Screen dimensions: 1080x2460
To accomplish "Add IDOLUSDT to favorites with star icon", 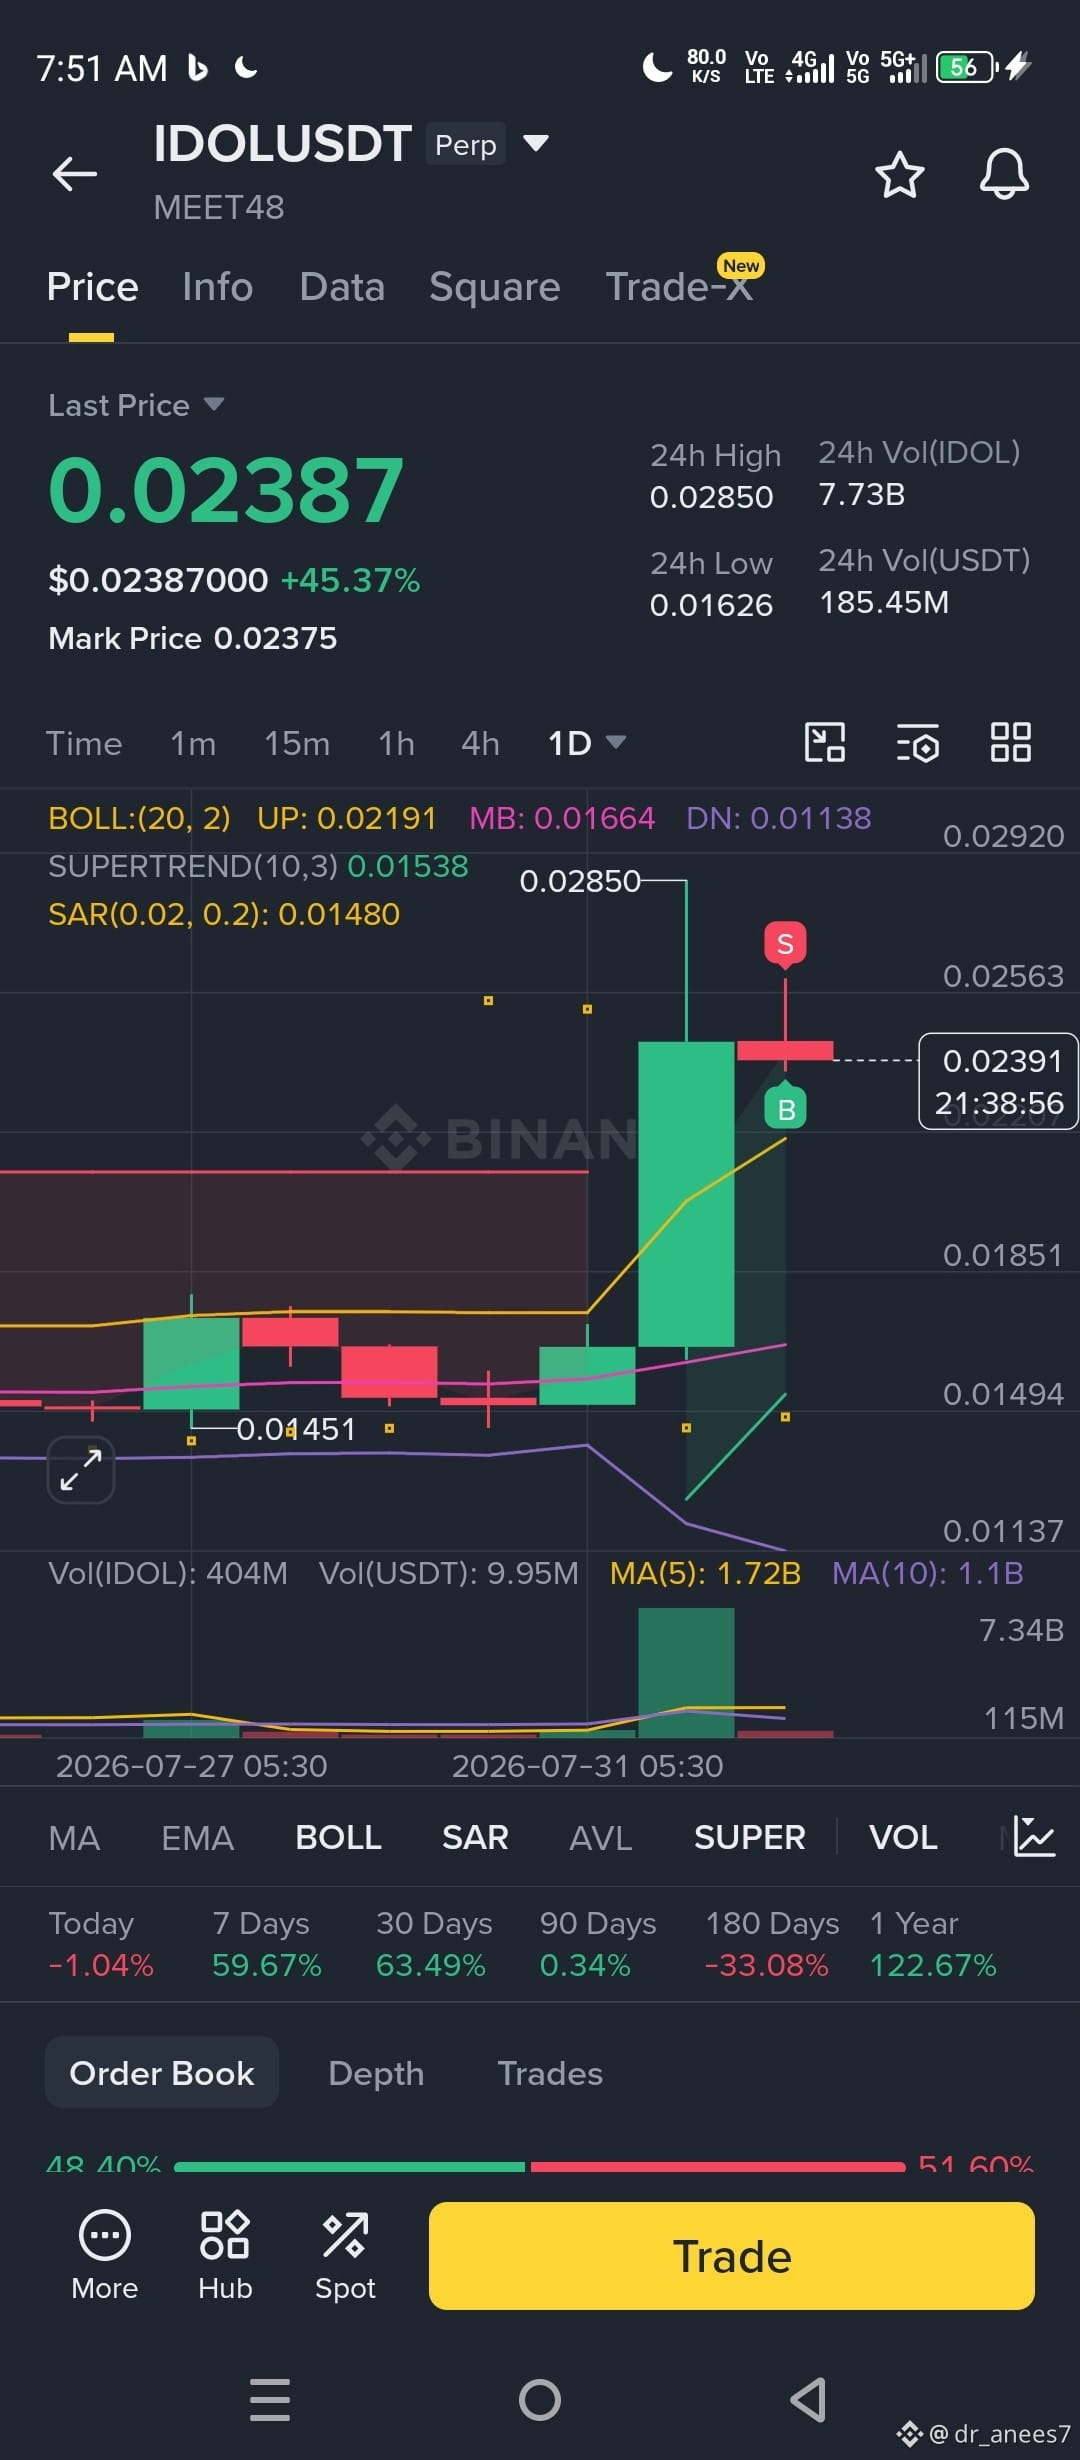I will point(900,175).
